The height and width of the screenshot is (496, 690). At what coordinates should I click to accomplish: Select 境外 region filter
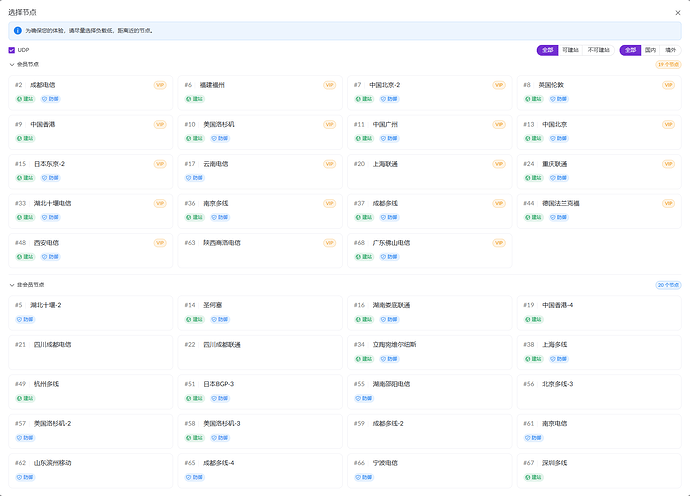[670, 50]
